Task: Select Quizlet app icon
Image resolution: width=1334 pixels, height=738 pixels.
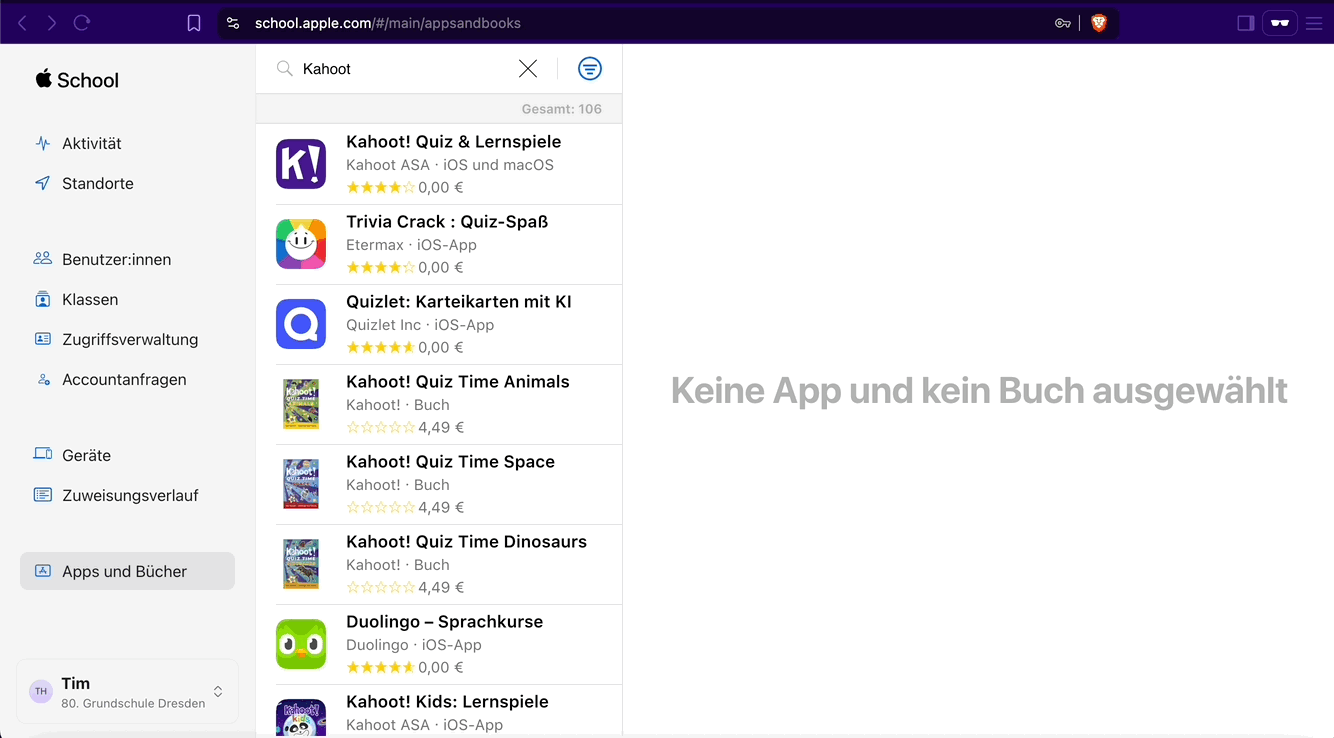Action: click(x=301, y=324)
